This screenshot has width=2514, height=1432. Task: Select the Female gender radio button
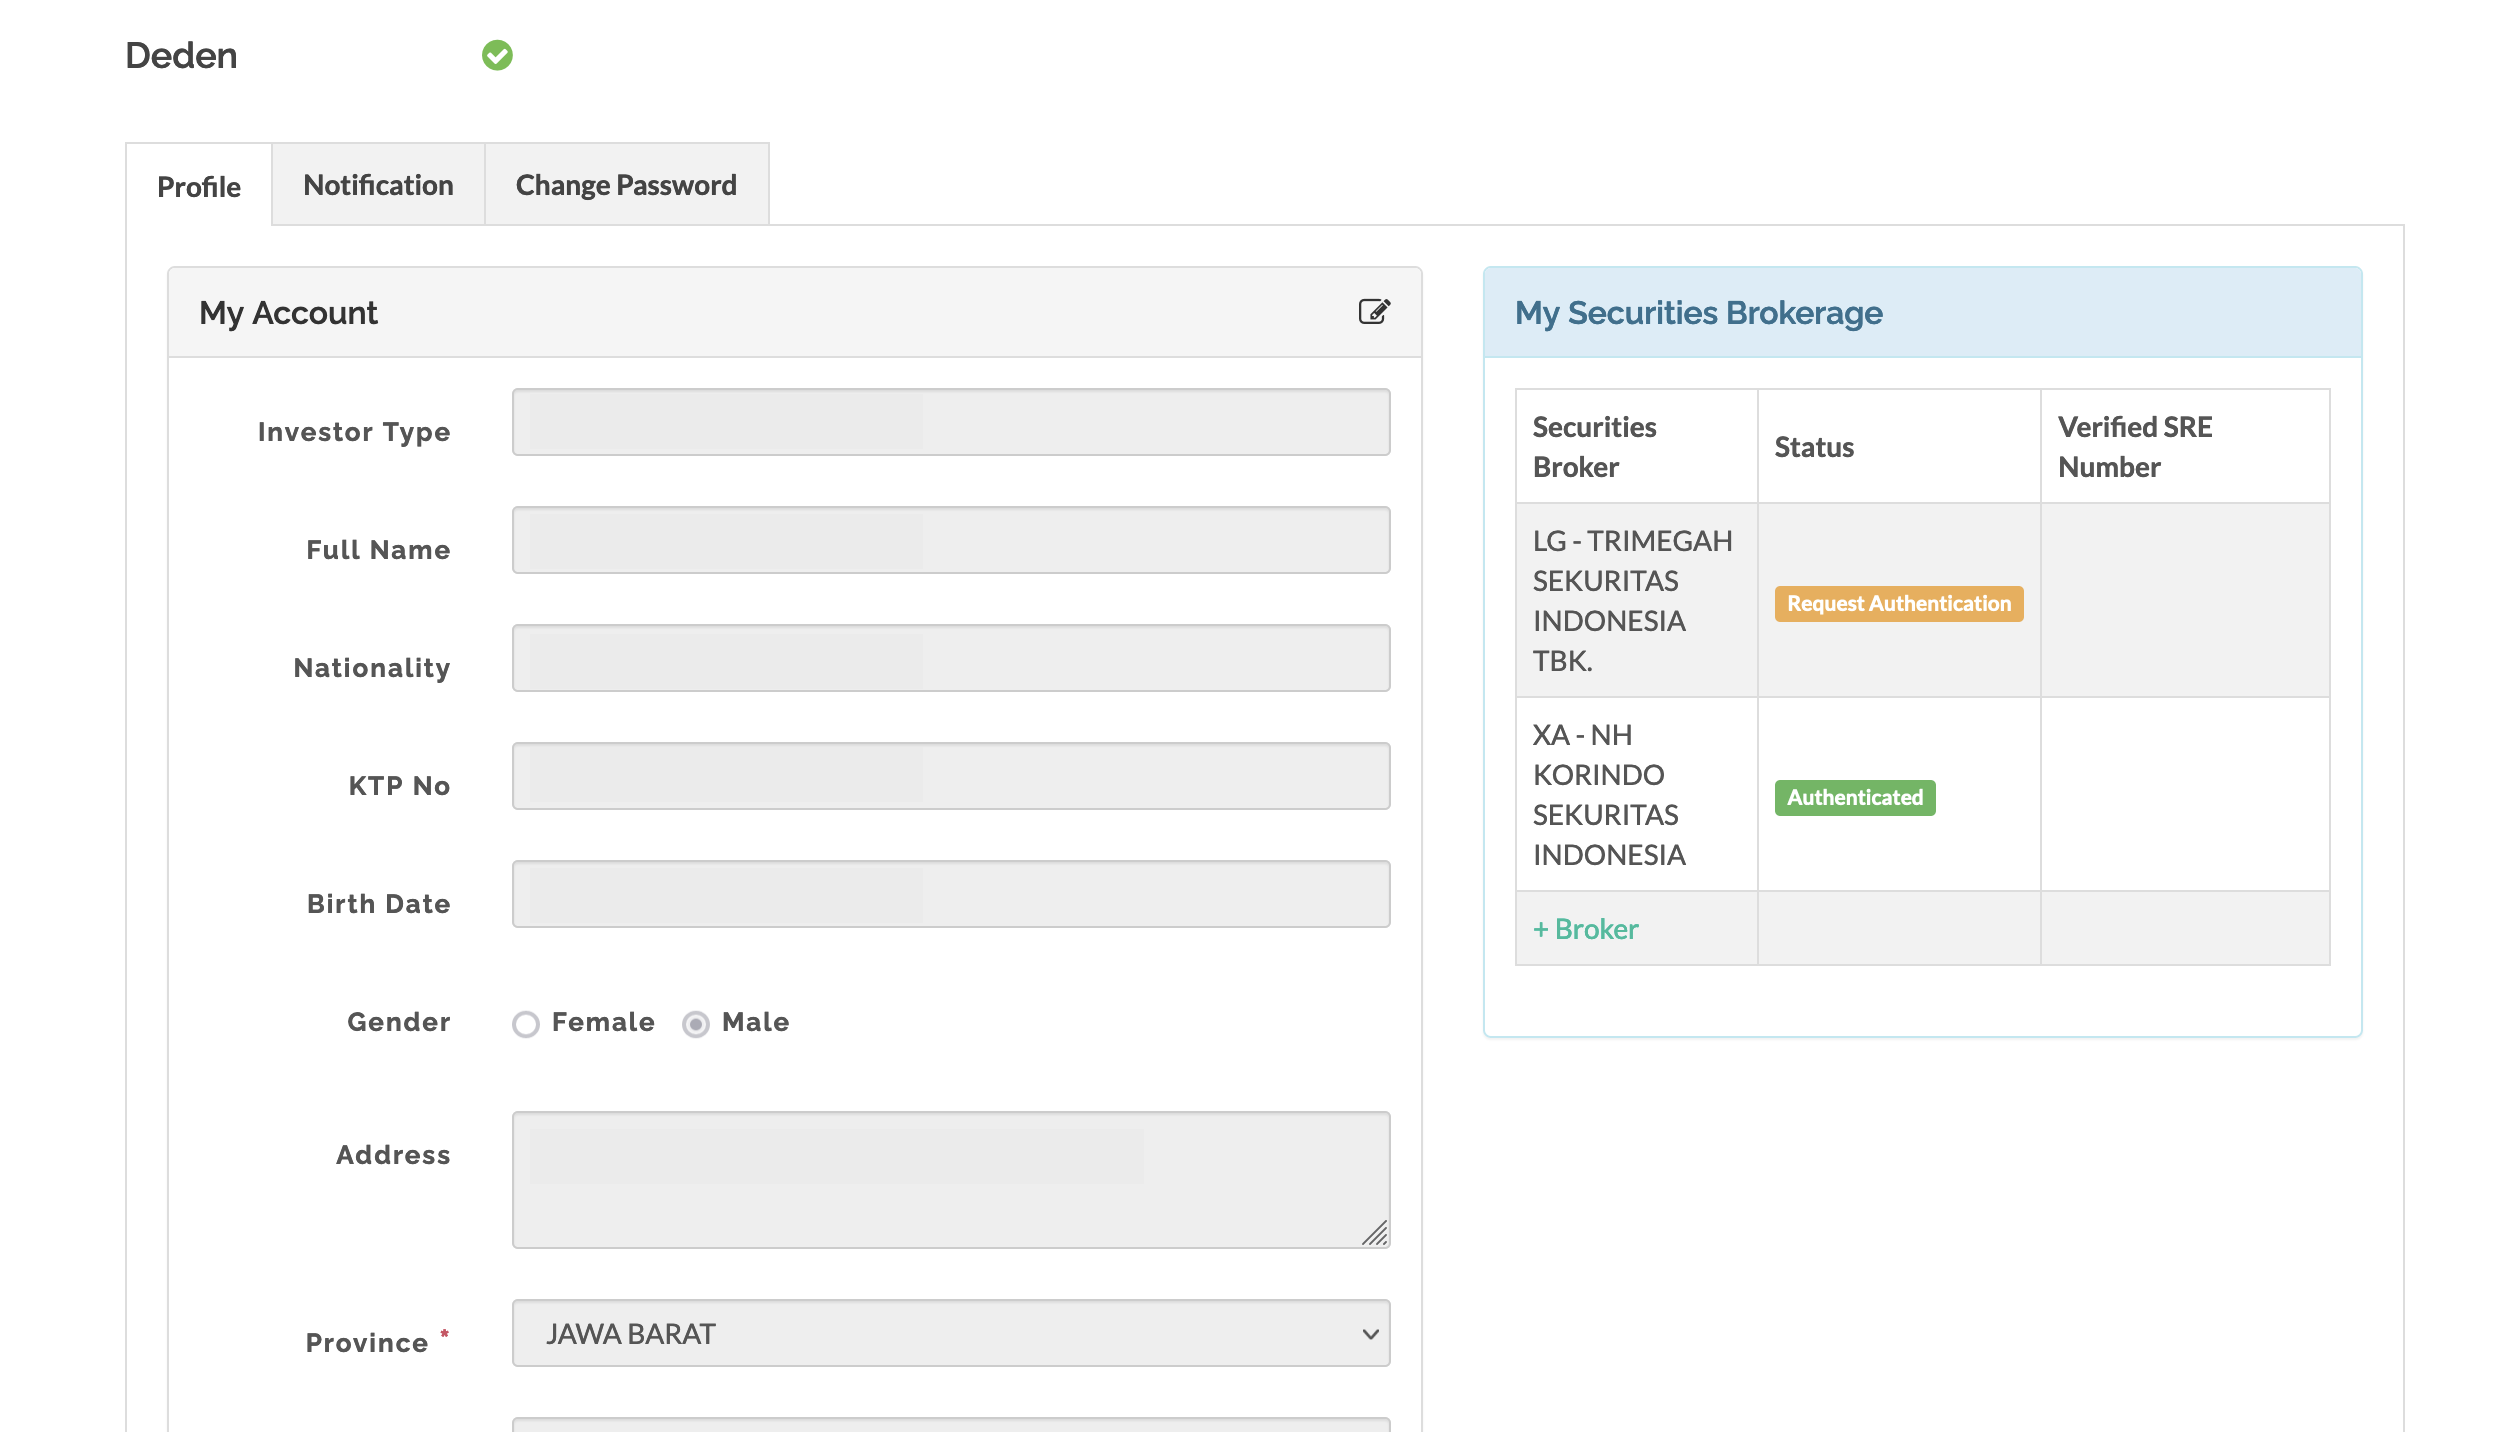[526, 1024]
